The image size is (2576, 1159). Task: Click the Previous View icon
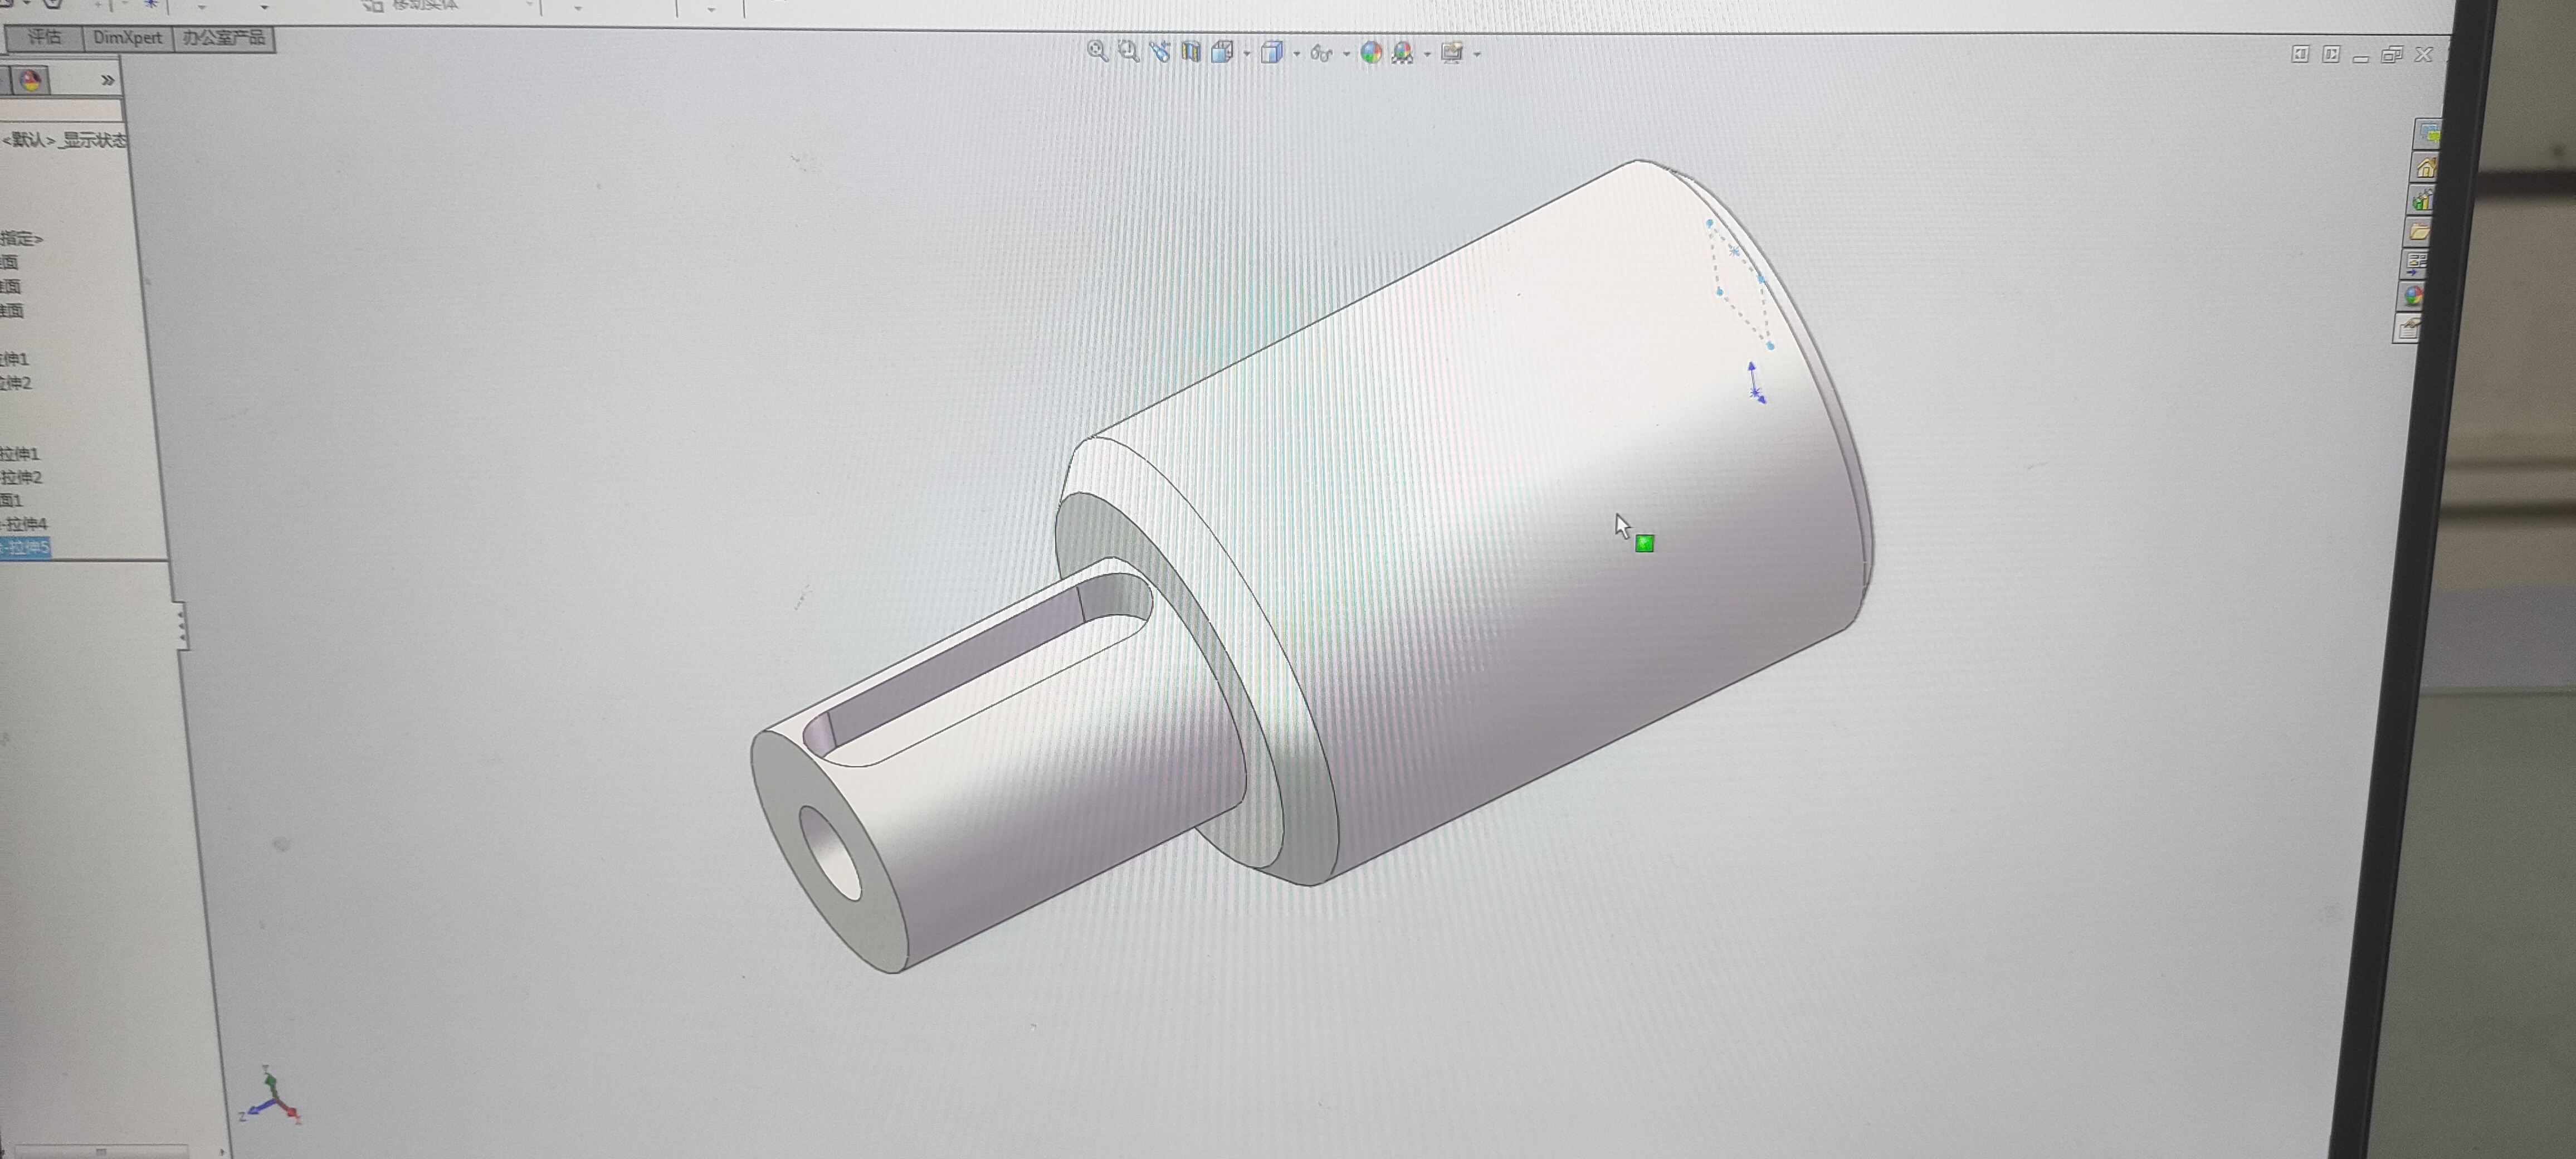point(1160,51)
